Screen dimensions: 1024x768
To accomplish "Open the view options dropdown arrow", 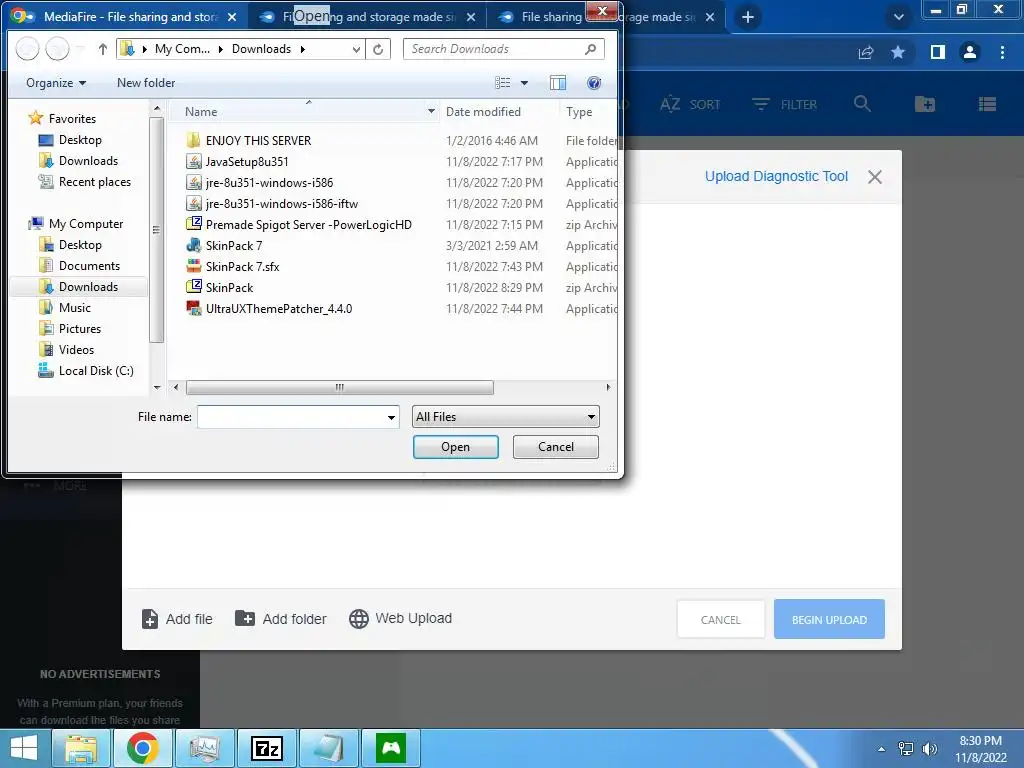I will [524, 83].
